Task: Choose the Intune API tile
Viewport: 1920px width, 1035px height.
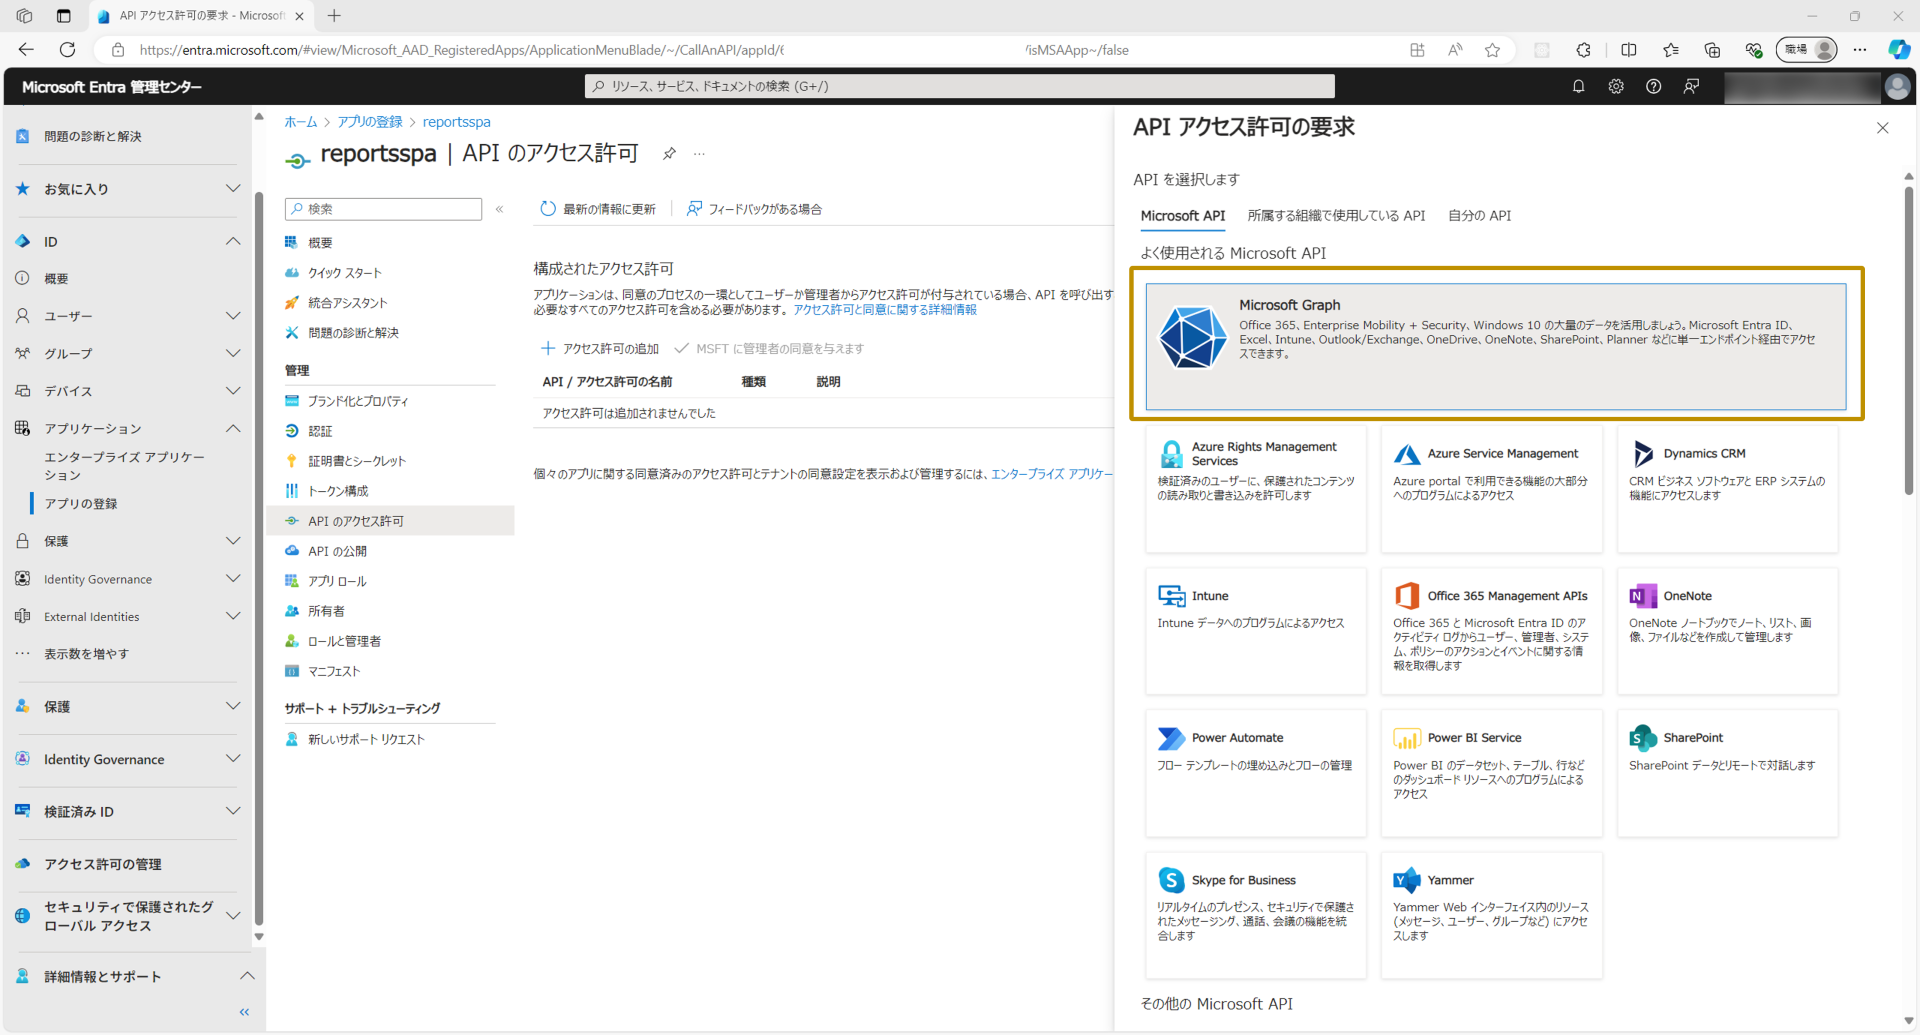Action: click(x=1256, y=631)
